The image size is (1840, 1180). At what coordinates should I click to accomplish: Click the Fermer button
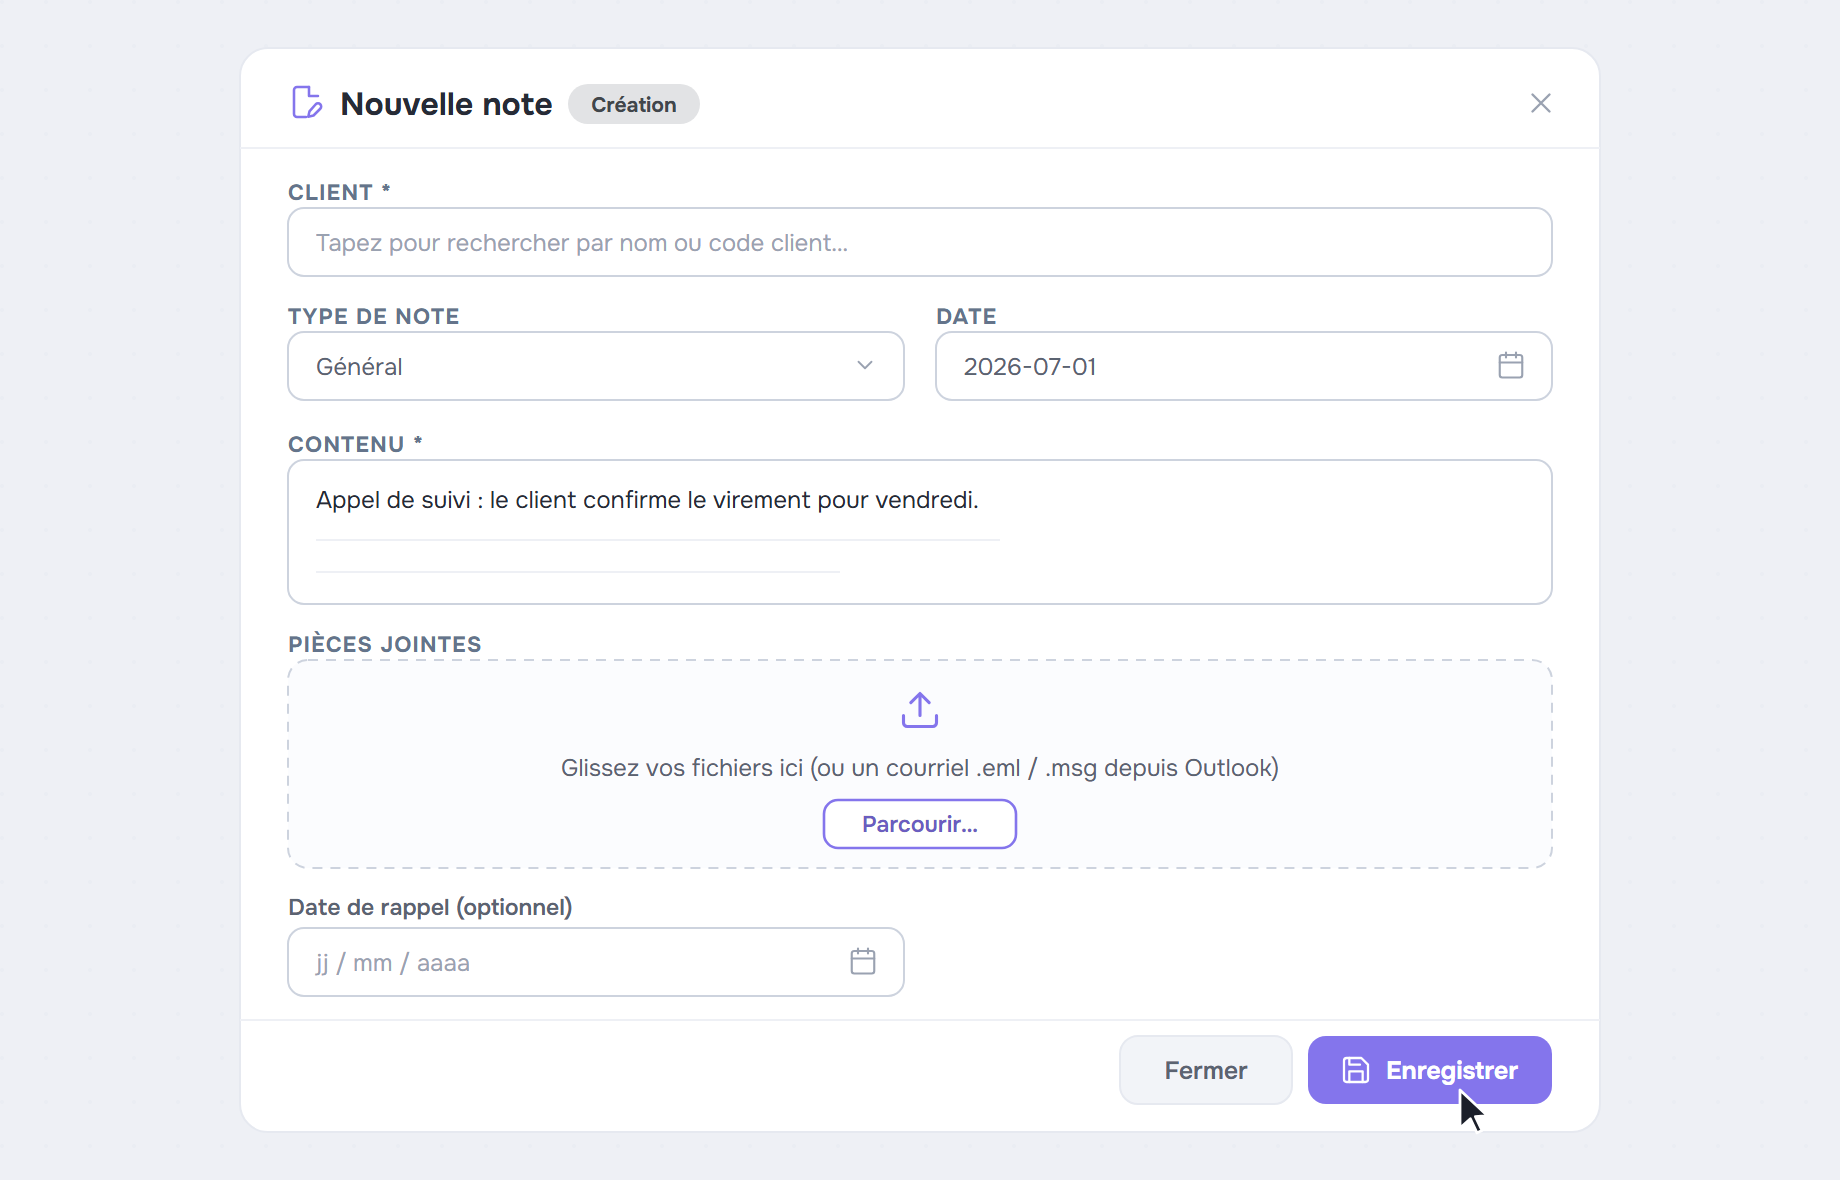click(x=1205, y=1070)
